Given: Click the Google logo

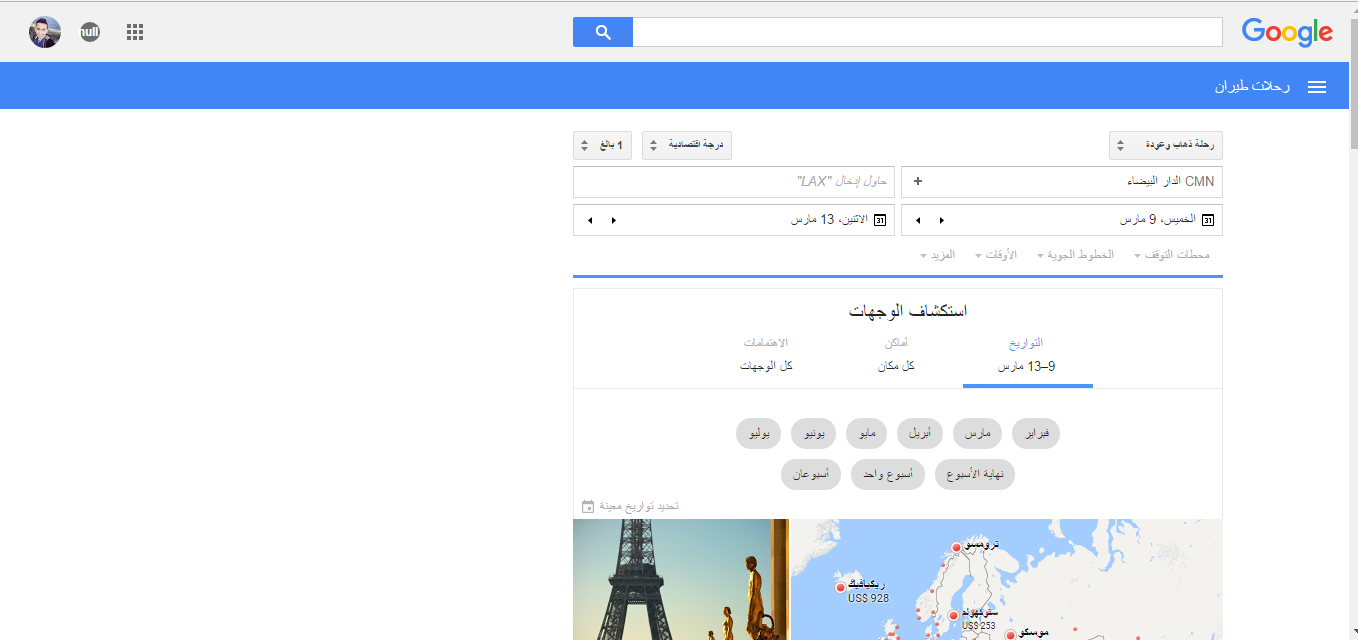Looking at the screenshot, I should point(1287,32).
